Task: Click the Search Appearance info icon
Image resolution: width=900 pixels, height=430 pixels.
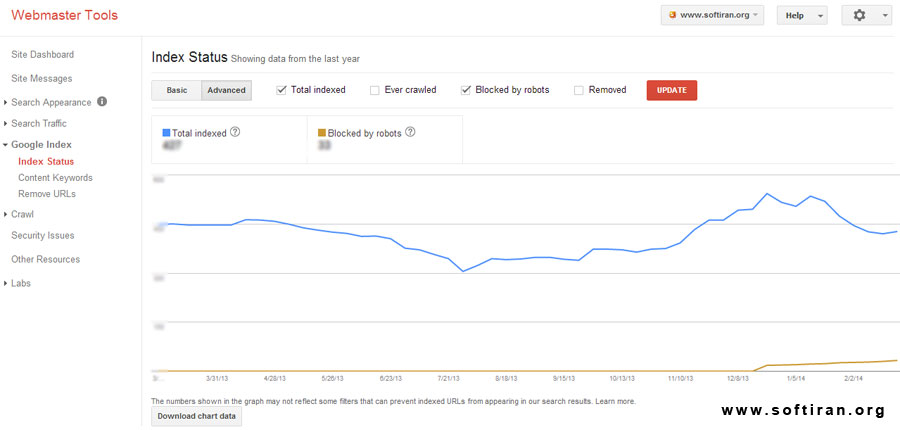Action: click(x=102, y=102)
